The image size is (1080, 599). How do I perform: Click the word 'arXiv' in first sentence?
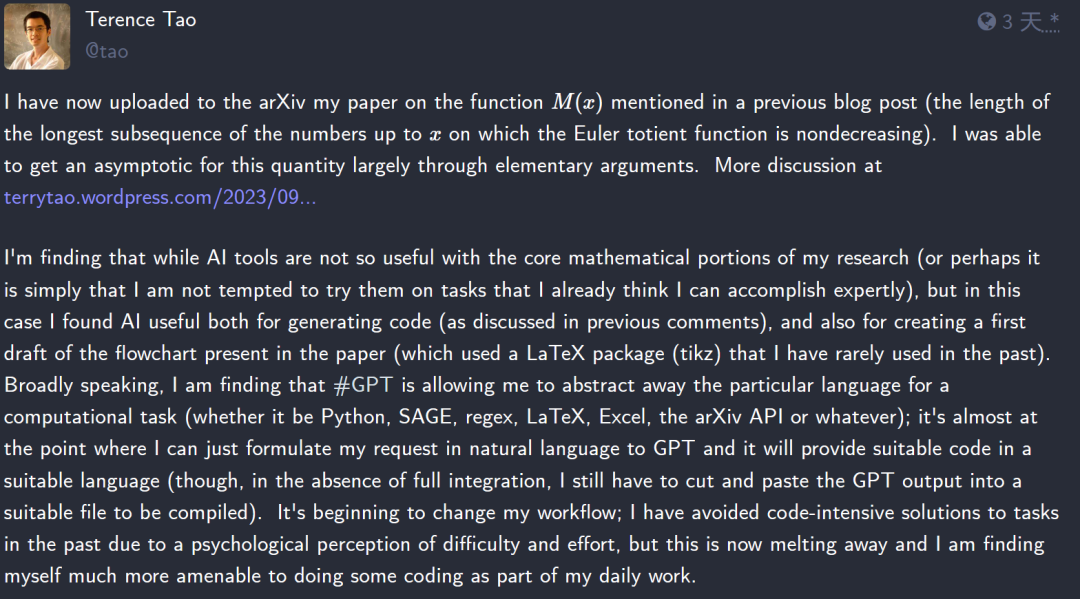tap(282, 103)
